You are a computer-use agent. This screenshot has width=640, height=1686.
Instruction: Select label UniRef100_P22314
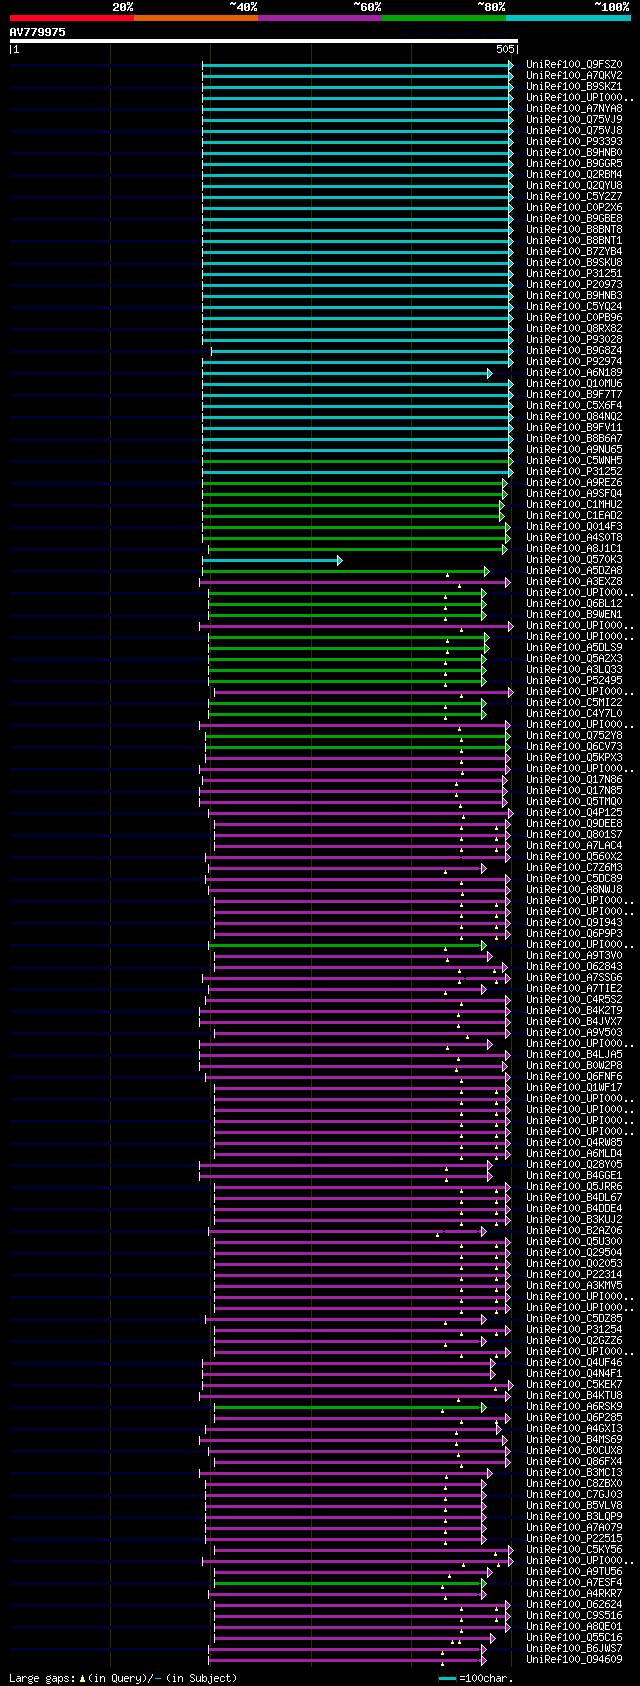[574, 1274]
